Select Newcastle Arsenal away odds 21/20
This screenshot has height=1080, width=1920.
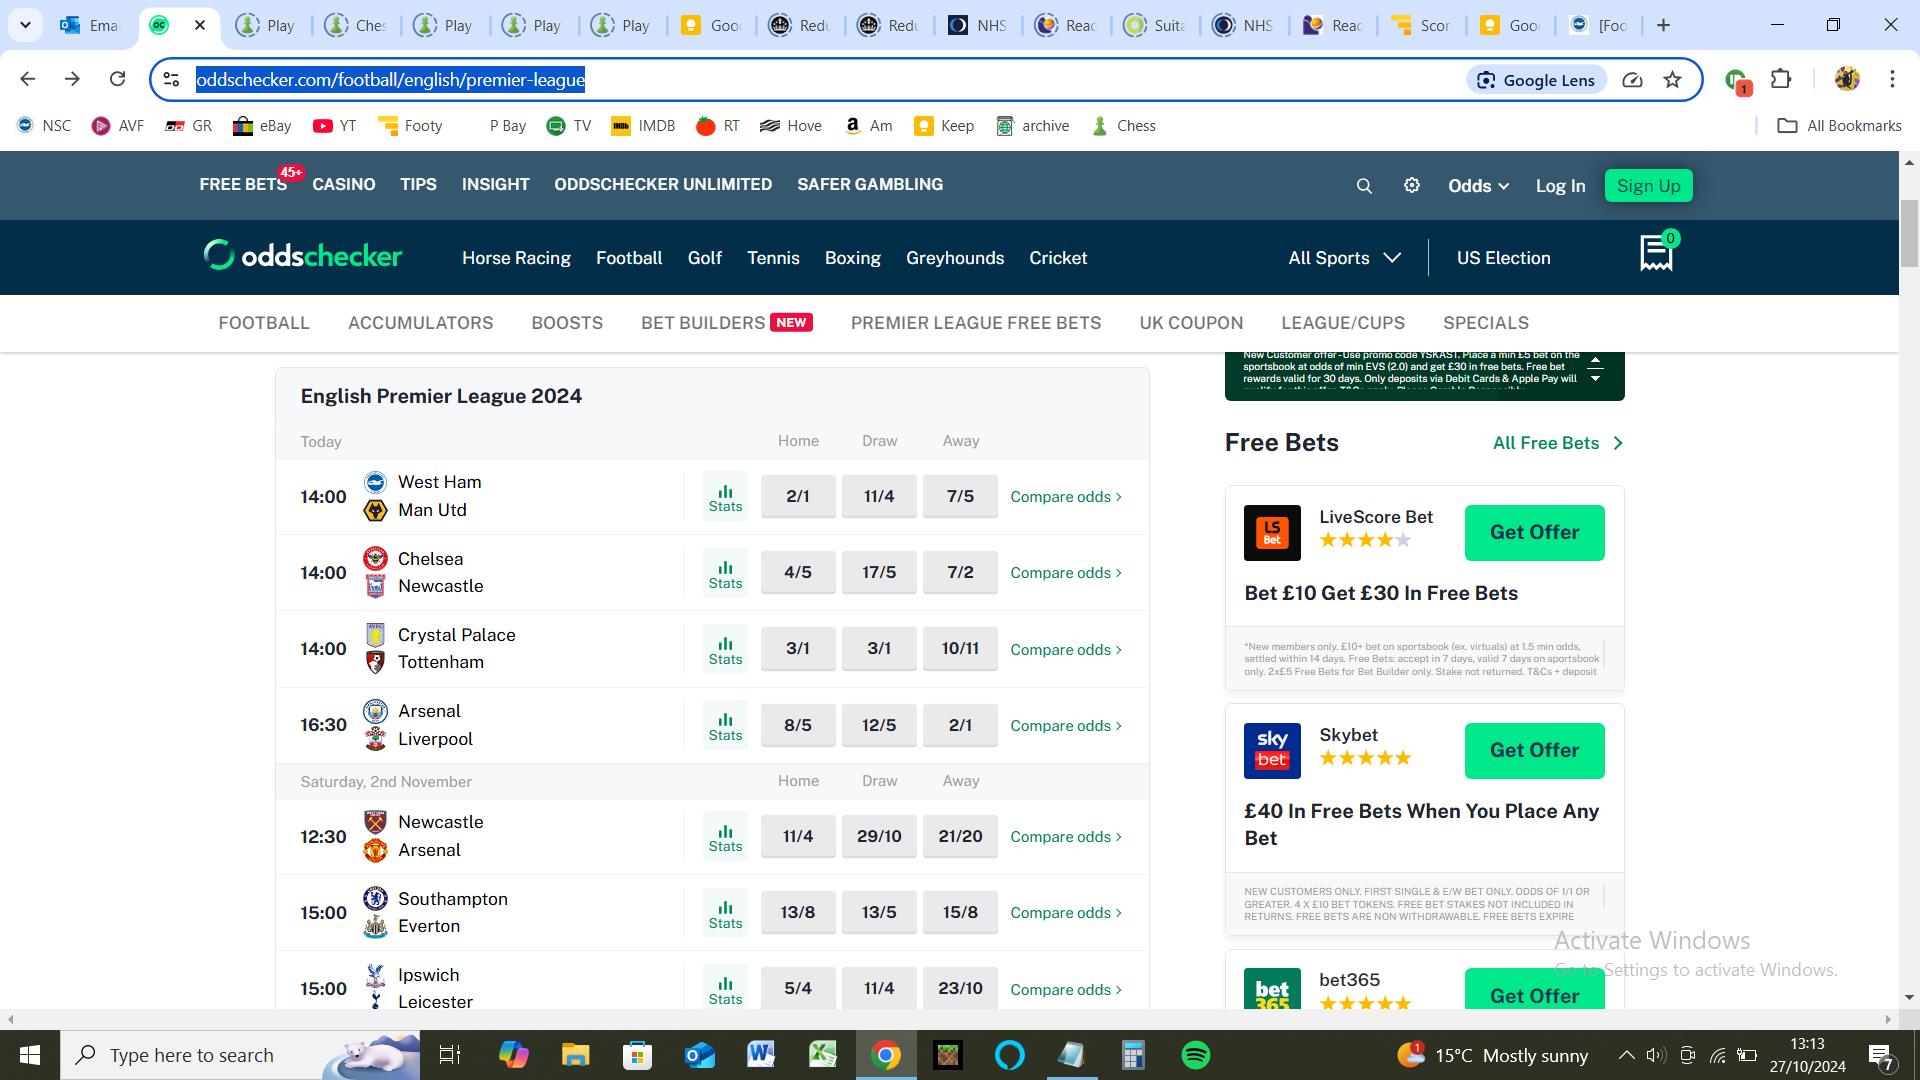click(x=960, y=836)
